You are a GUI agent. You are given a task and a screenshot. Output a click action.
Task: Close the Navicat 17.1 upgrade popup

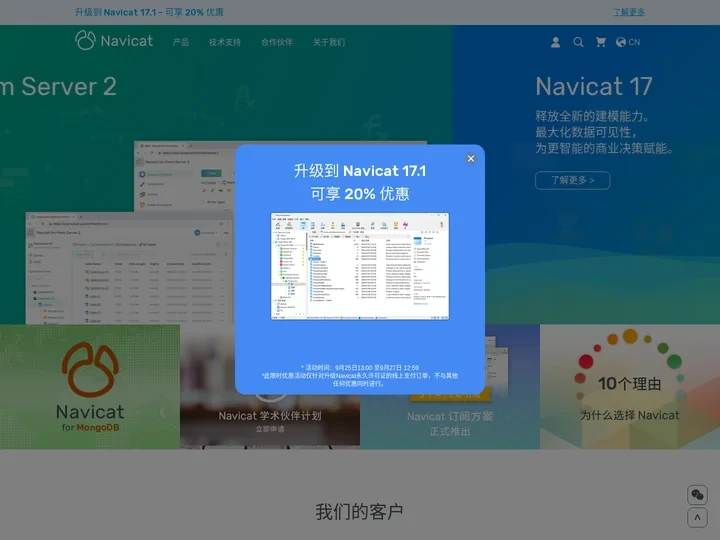coord(471,158)
